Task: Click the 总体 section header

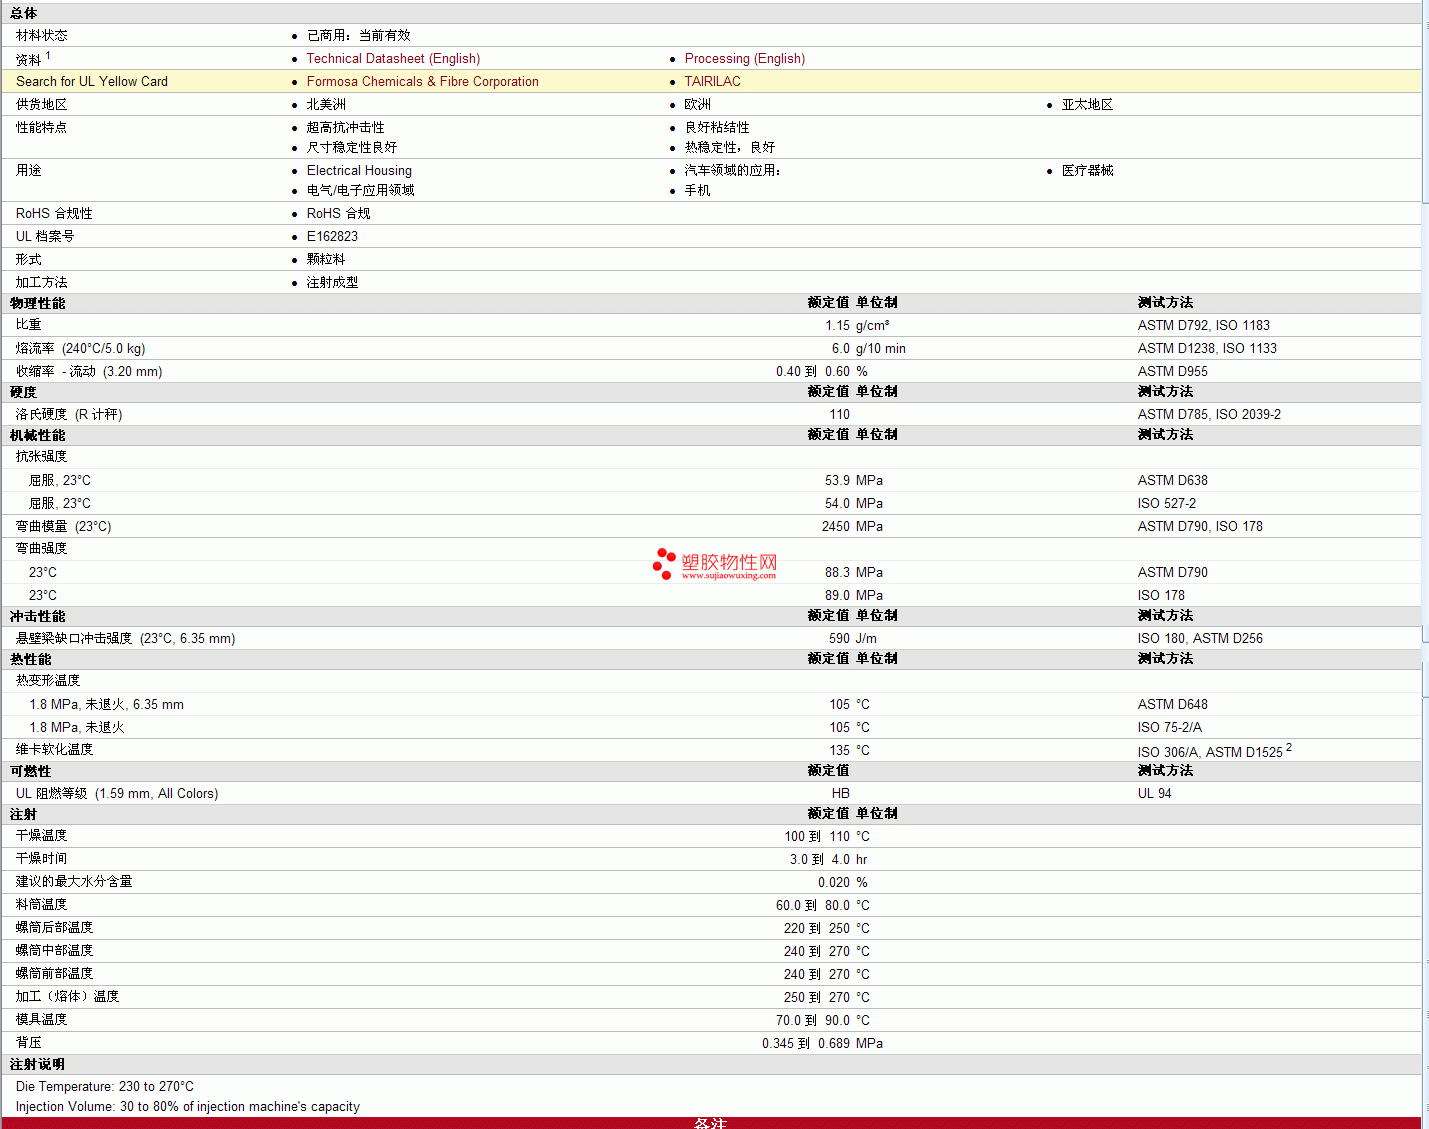Action: click(x=24, y=13)
